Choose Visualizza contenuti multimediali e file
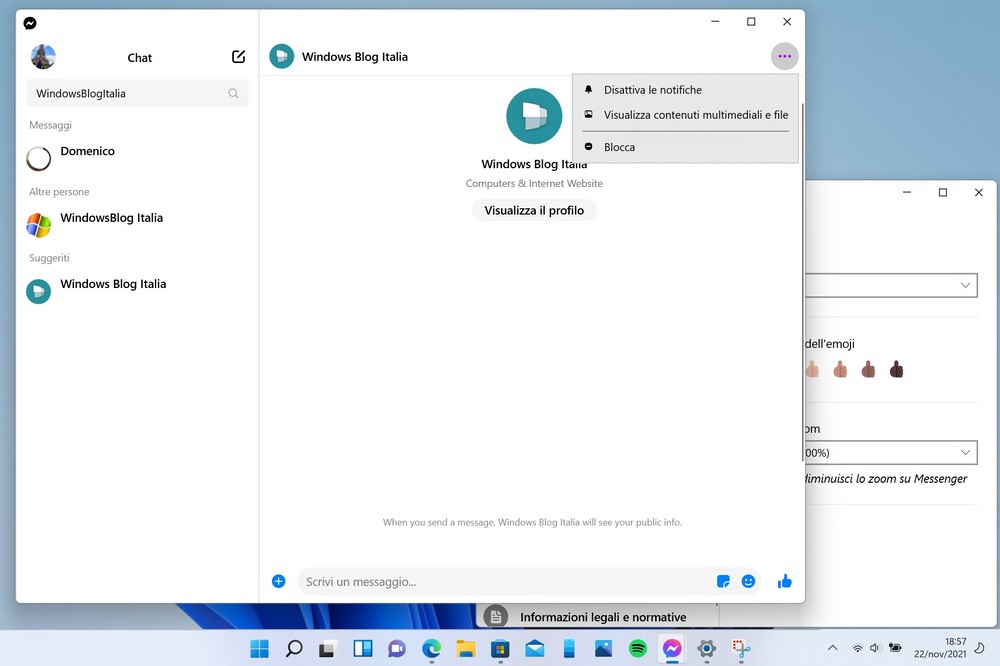The width and height of the screenshot is (1000, 666). (695, 115)
